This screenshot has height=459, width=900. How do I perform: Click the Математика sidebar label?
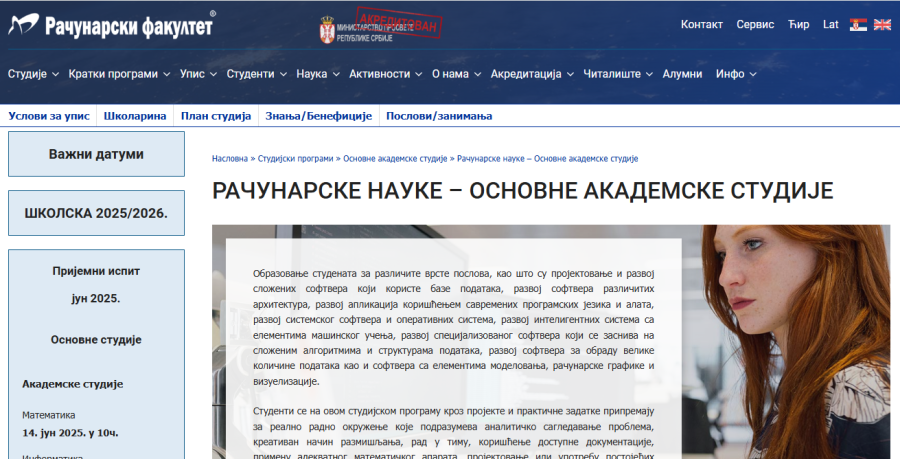pyautogui.click(x=49, y=415)
